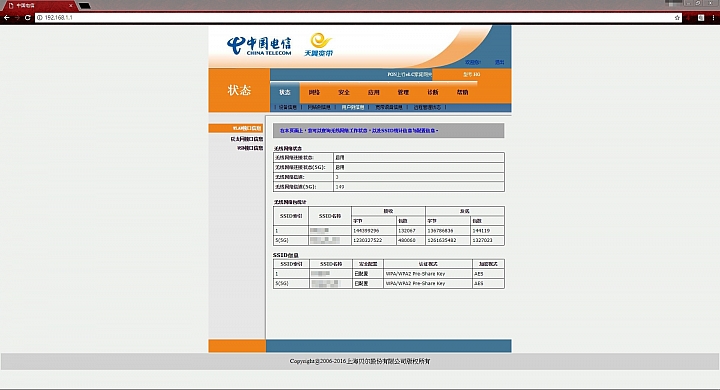Bookmark this page with the star icon
The height and width of the screenshot is (390, 720).
[x=677, y=17]
